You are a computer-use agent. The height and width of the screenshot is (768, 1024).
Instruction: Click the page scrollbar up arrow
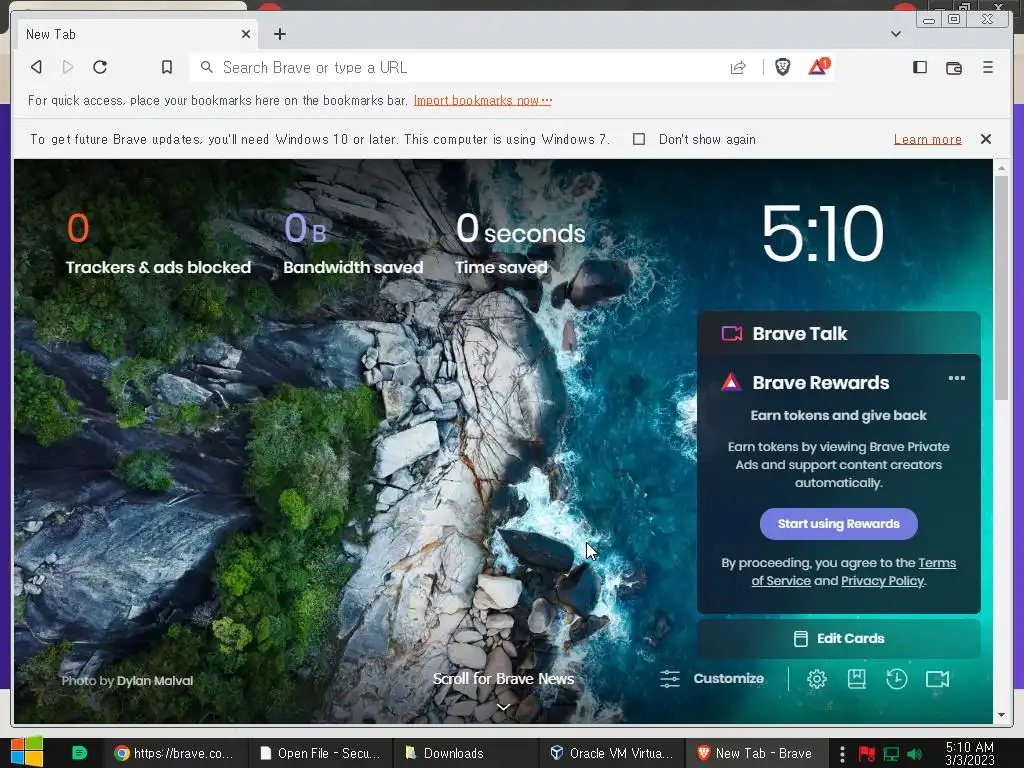pos(1001,168)
